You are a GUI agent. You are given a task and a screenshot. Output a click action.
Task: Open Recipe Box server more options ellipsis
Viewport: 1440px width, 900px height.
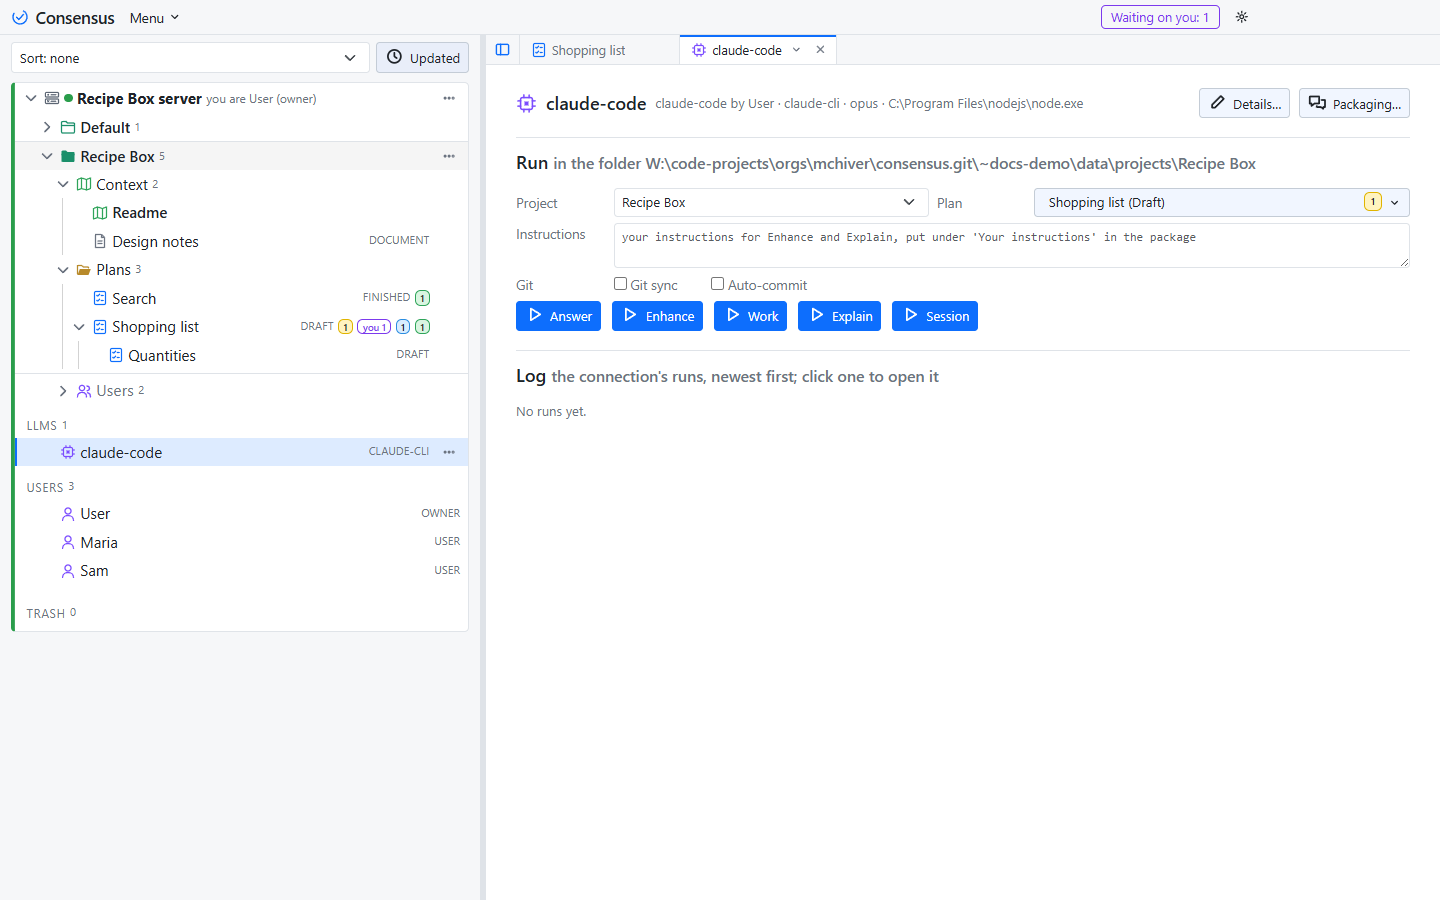[x=449, y=98]
